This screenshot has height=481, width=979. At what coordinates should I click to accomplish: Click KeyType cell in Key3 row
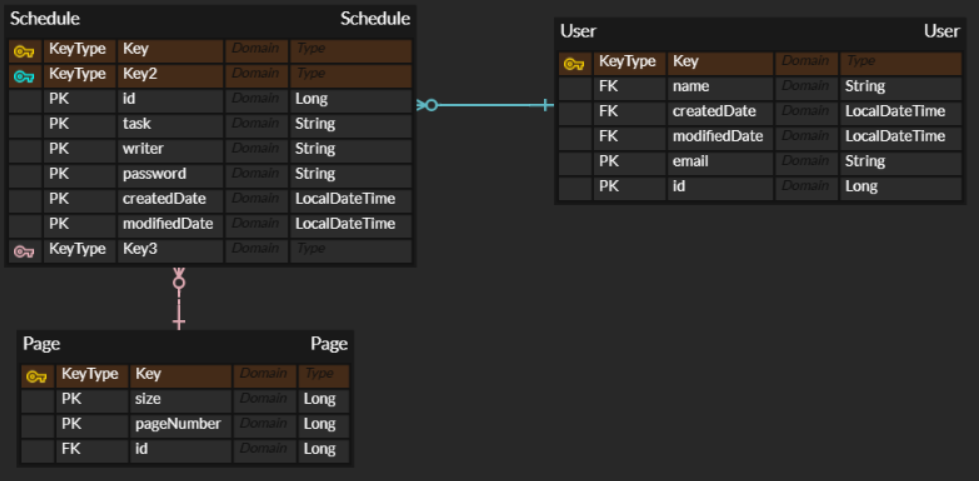tap(80, 251)
